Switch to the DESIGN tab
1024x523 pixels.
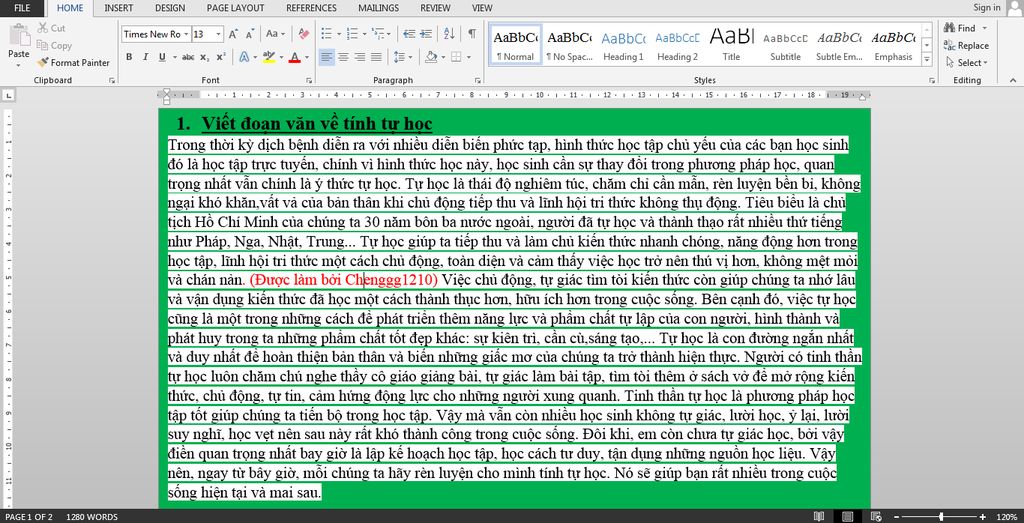pos(170,8)
